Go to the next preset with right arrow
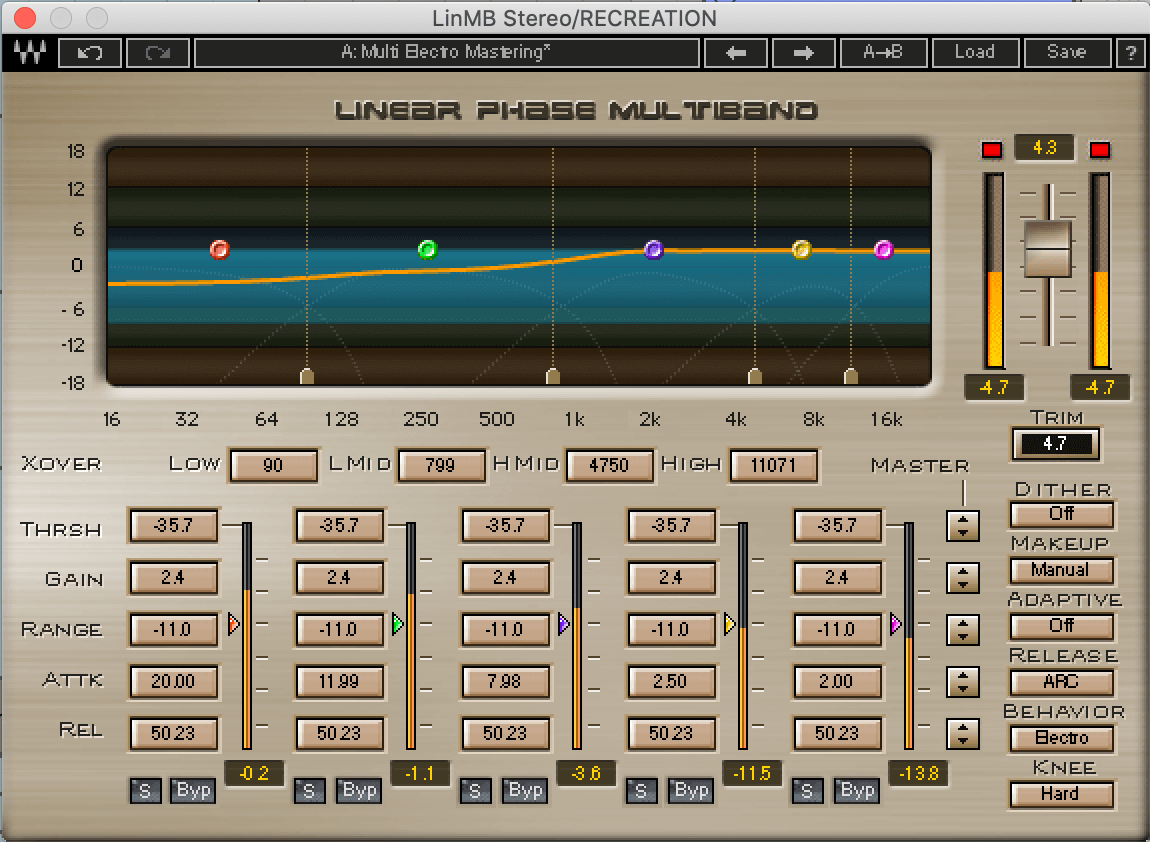 [804, 53]
